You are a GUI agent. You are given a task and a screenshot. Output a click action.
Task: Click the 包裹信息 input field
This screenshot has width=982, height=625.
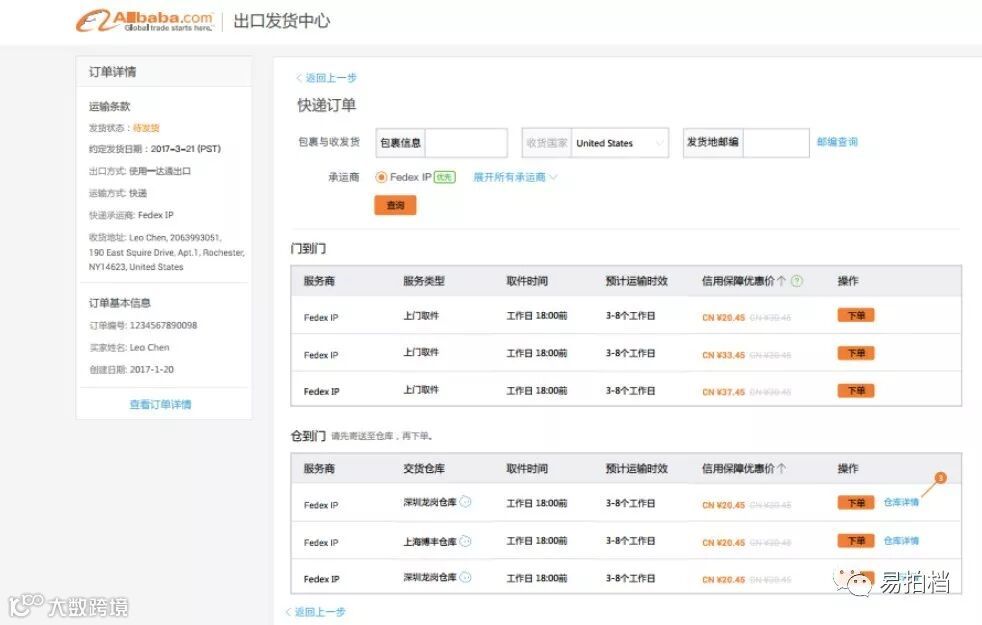(466, 143)
